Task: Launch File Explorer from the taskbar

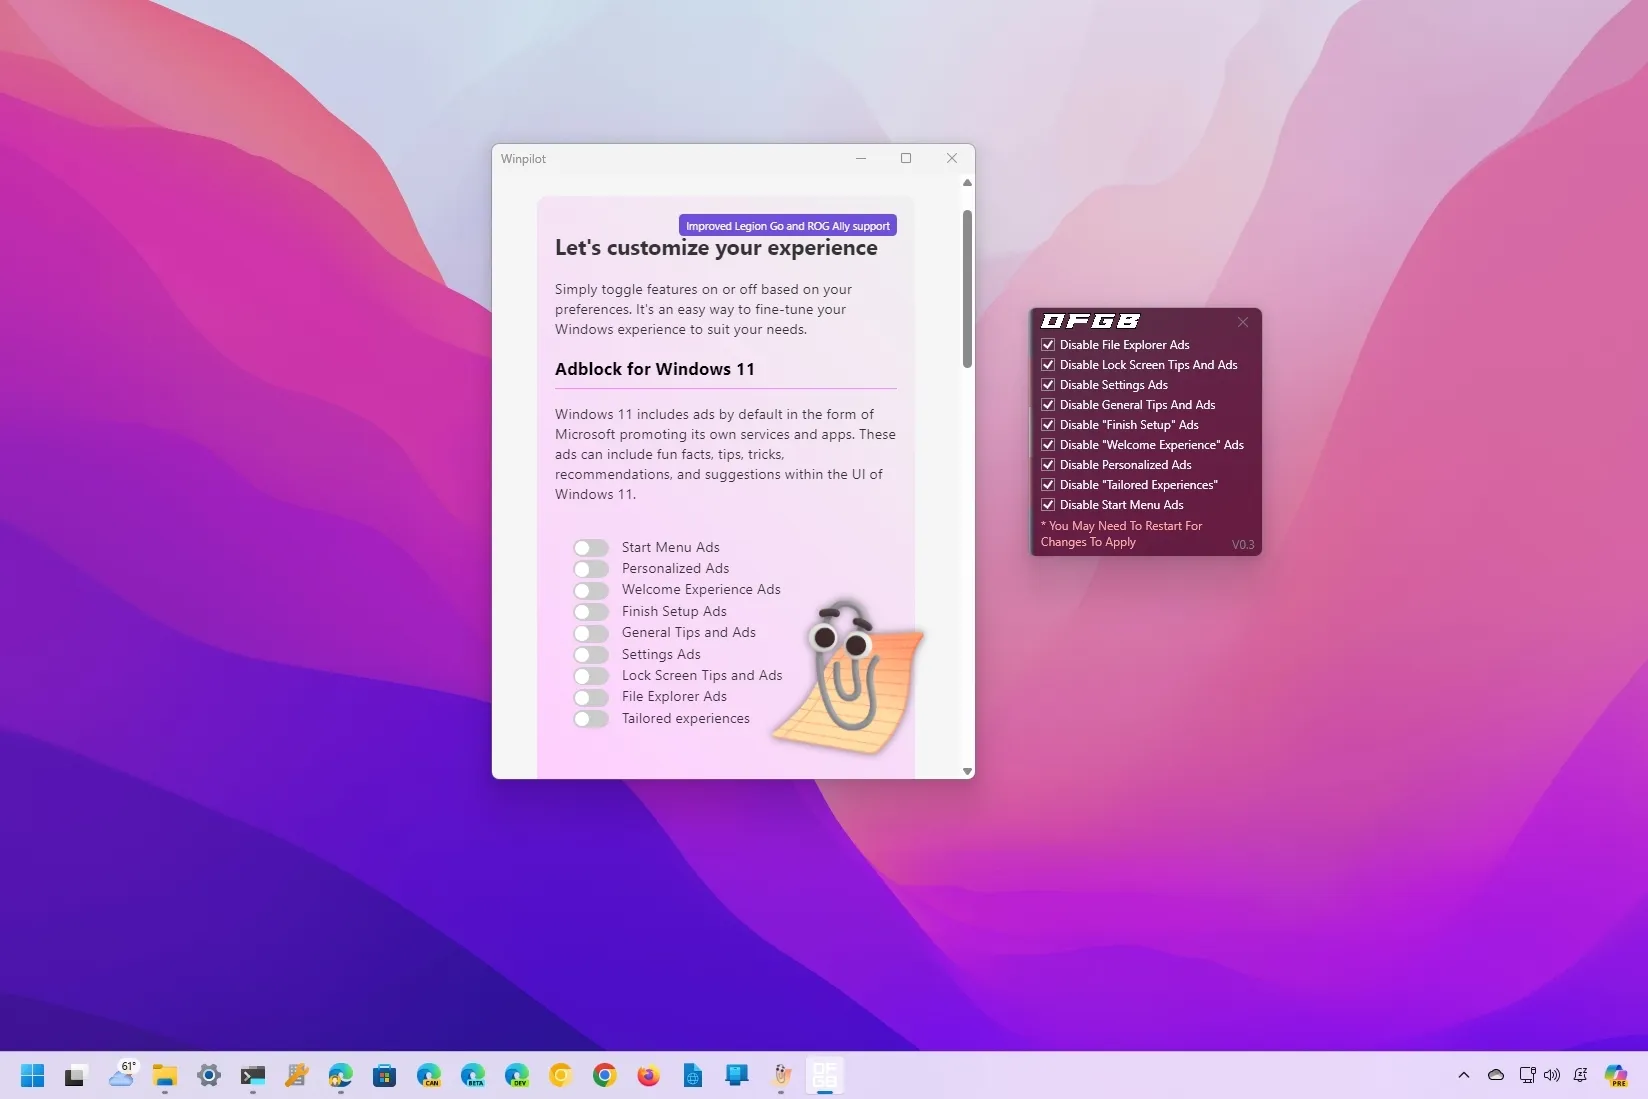Action: click(165, 1076)
